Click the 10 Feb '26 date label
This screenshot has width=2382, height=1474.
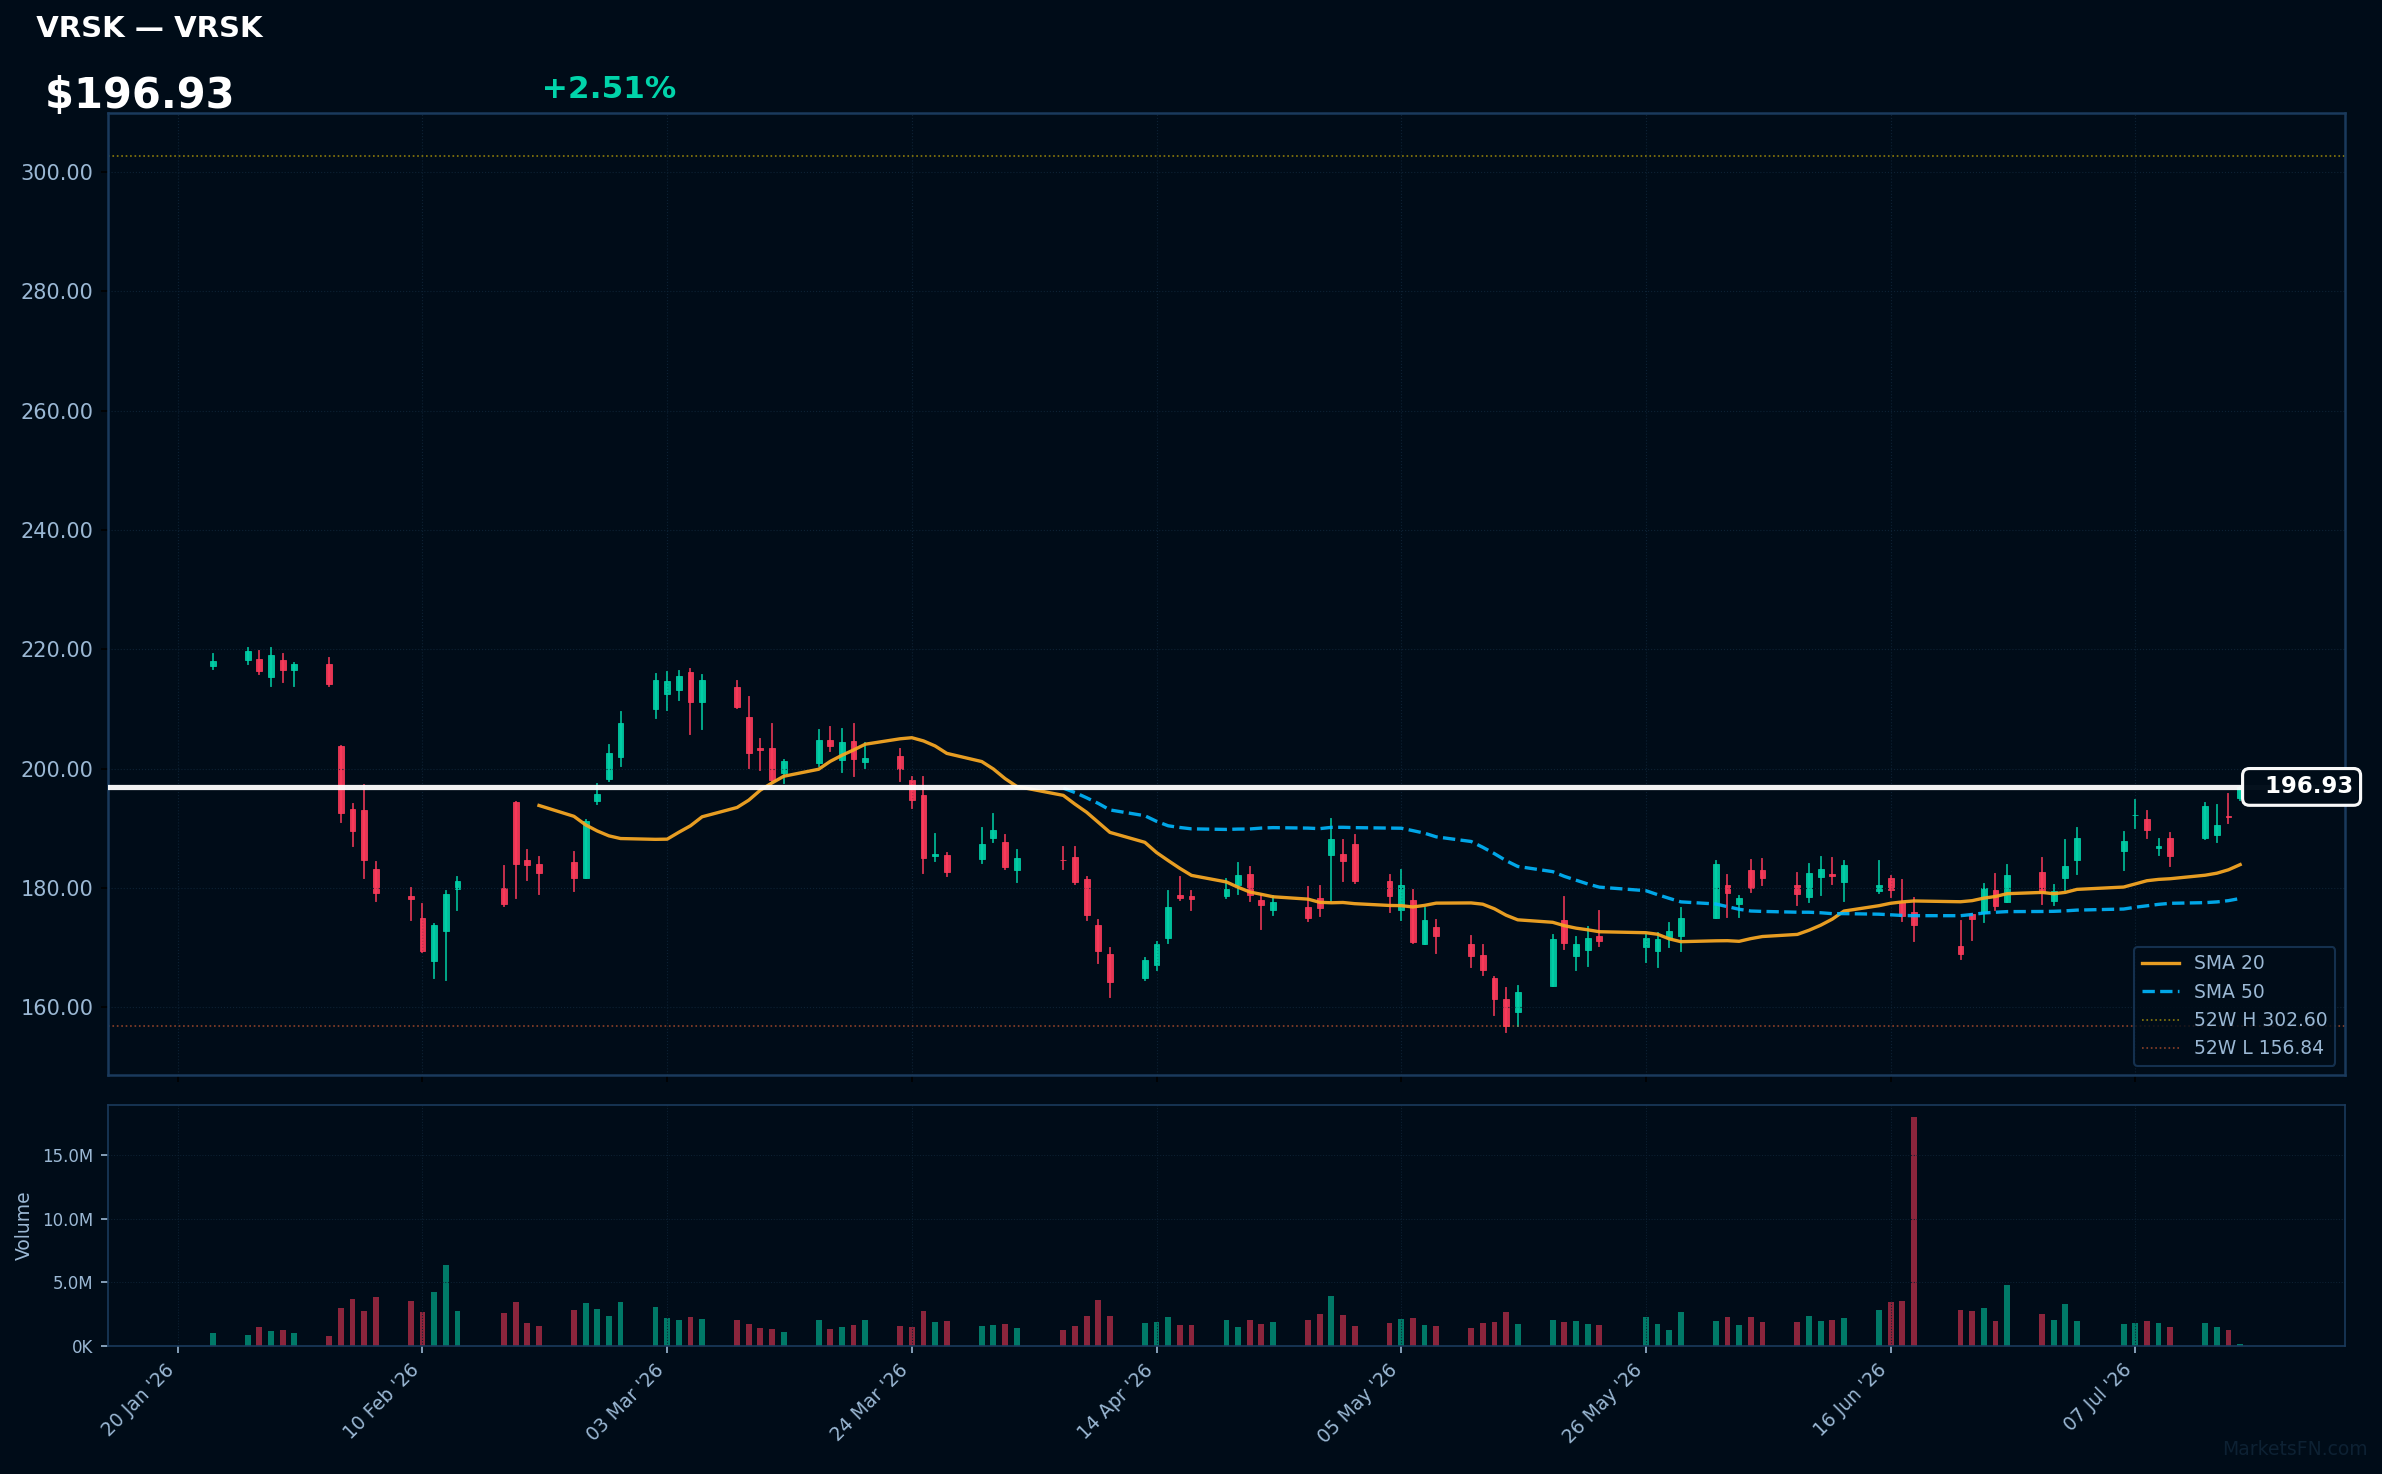[380, 1400]
